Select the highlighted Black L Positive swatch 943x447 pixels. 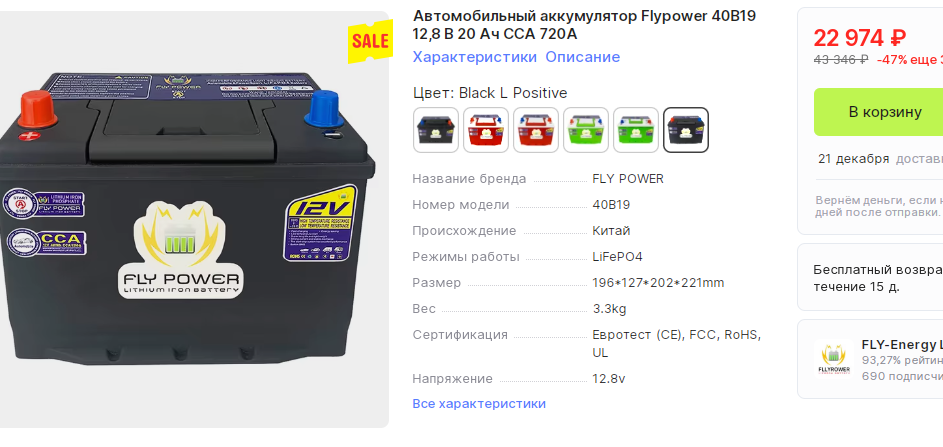tap(686, 130)
